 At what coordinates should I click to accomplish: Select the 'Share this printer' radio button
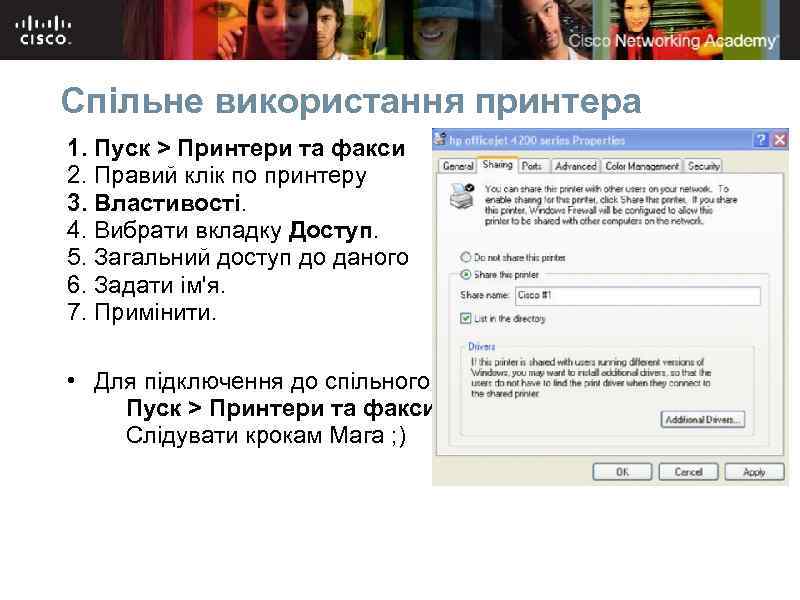464,273
